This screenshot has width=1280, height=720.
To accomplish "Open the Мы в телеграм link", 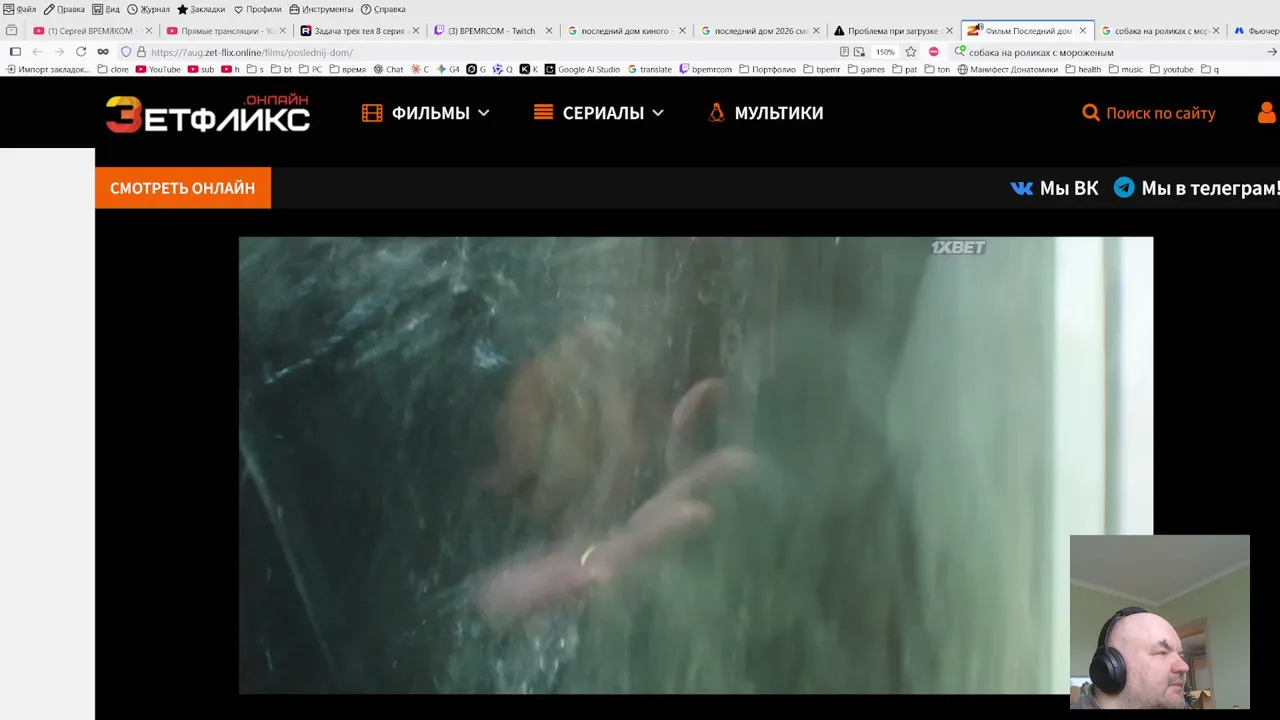I will (x=1197, y=188).
